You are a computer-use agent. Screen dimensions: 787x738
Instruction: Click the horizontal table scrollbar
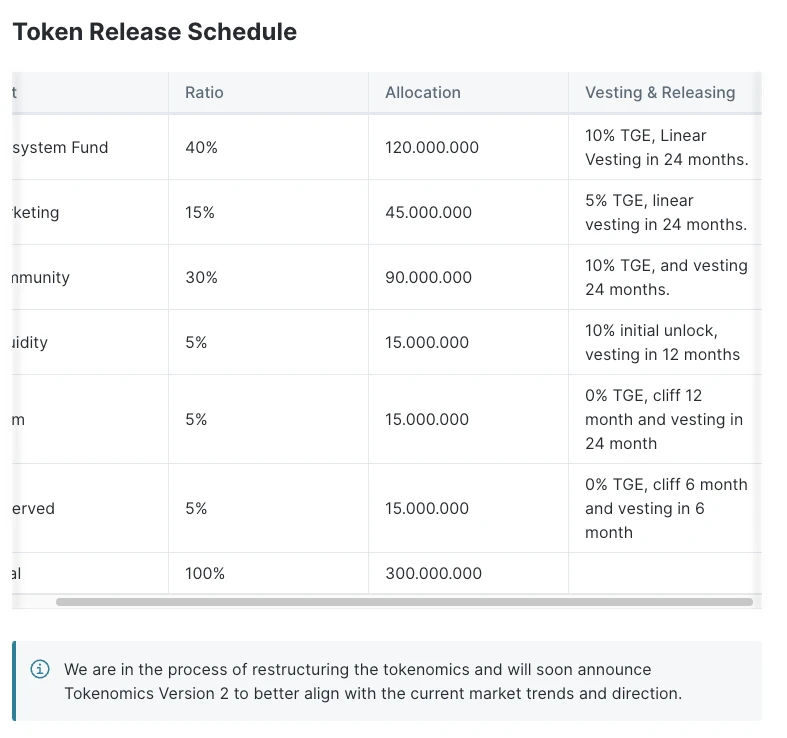404,602
